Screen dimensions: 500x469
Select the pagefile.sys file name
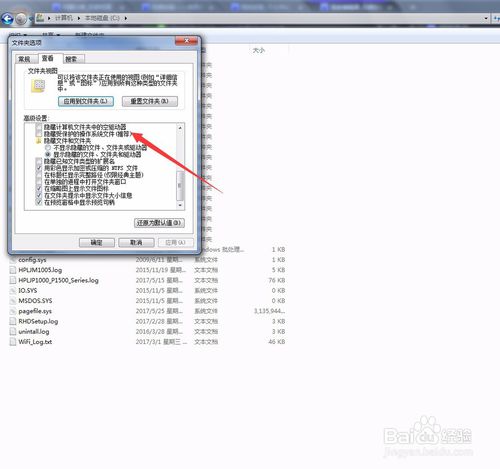click(x=35, y=311)
